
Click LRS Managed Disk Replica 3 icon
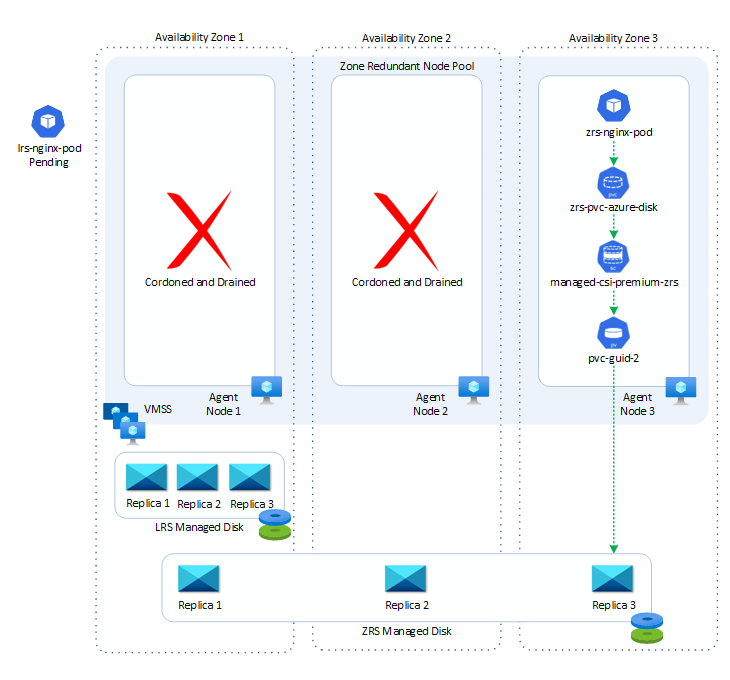point(250,477)
